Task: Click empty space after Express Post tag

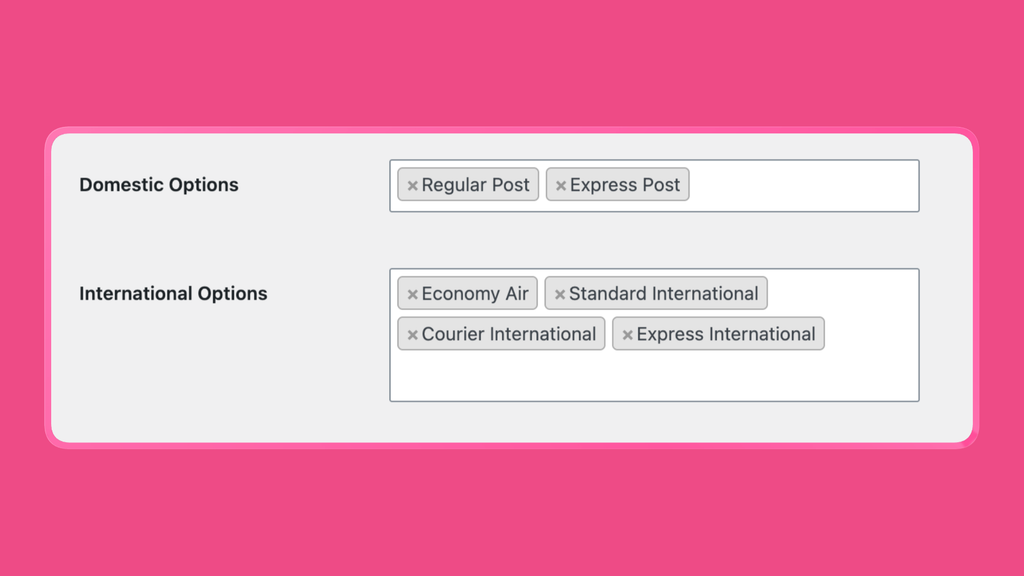Action: click(803, 185)
